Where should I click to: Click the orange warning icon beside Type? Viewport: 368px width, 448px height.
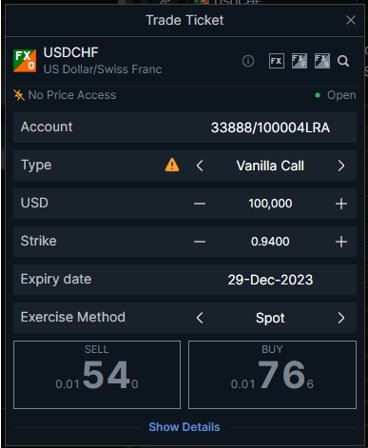[172, 165]
